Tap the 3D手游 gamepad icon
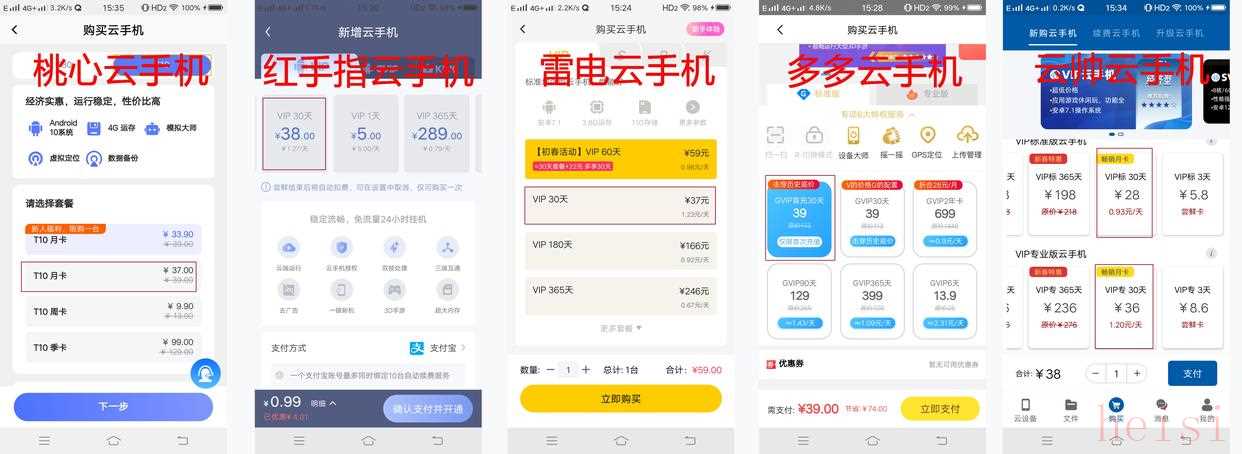The height and width of the screenshot is (454, 1242). (x=395, y=290)
